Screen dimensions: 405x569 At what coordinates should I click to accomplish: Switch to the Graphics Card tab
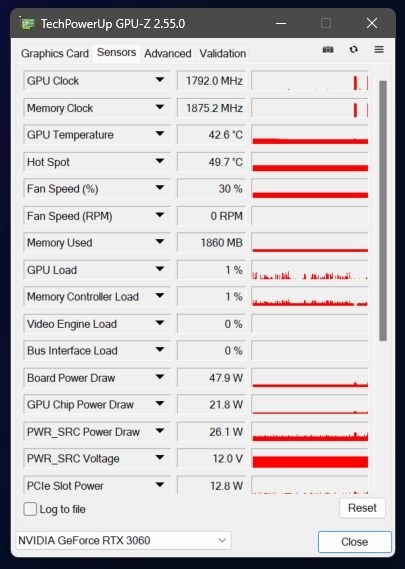[55, 54]
